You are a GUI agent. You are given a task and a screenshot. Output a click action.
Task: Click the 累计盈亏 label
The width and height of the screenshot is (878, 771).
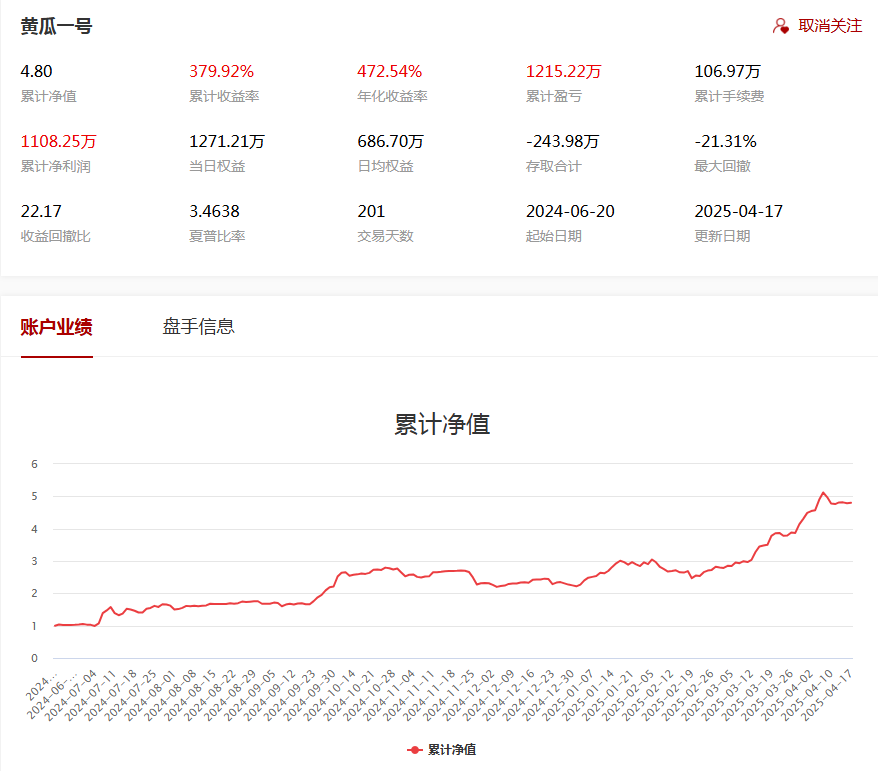coord(554,96)
